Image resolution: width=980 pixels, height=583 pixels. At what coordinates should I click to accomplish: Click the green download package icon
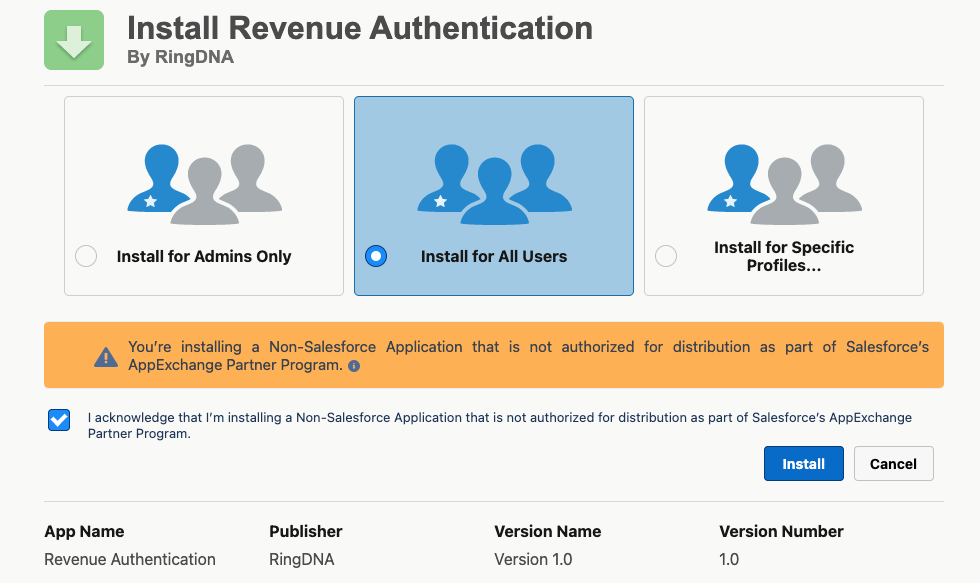coord(74,40)
